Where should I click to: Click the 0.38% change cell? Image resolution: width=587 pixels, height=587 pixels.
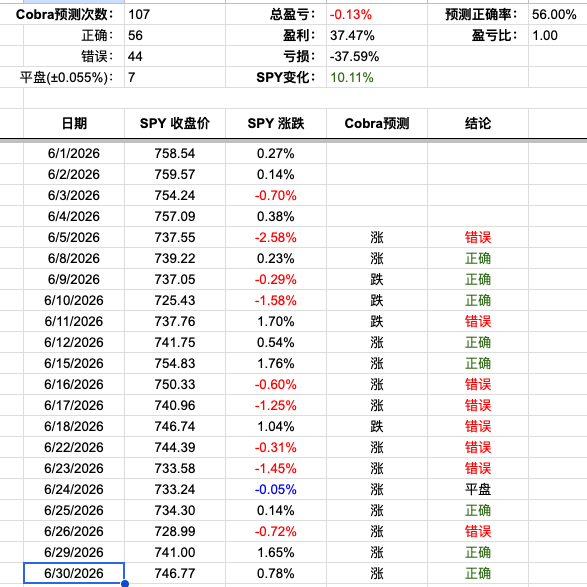coord(276,216)
